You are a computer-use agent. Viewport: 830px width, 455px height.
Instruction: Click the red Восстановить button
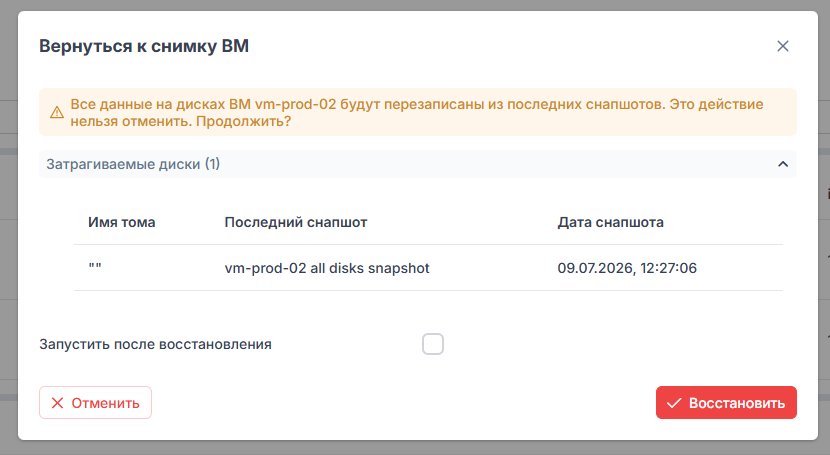pyautogui.click(x=726, y=403)
